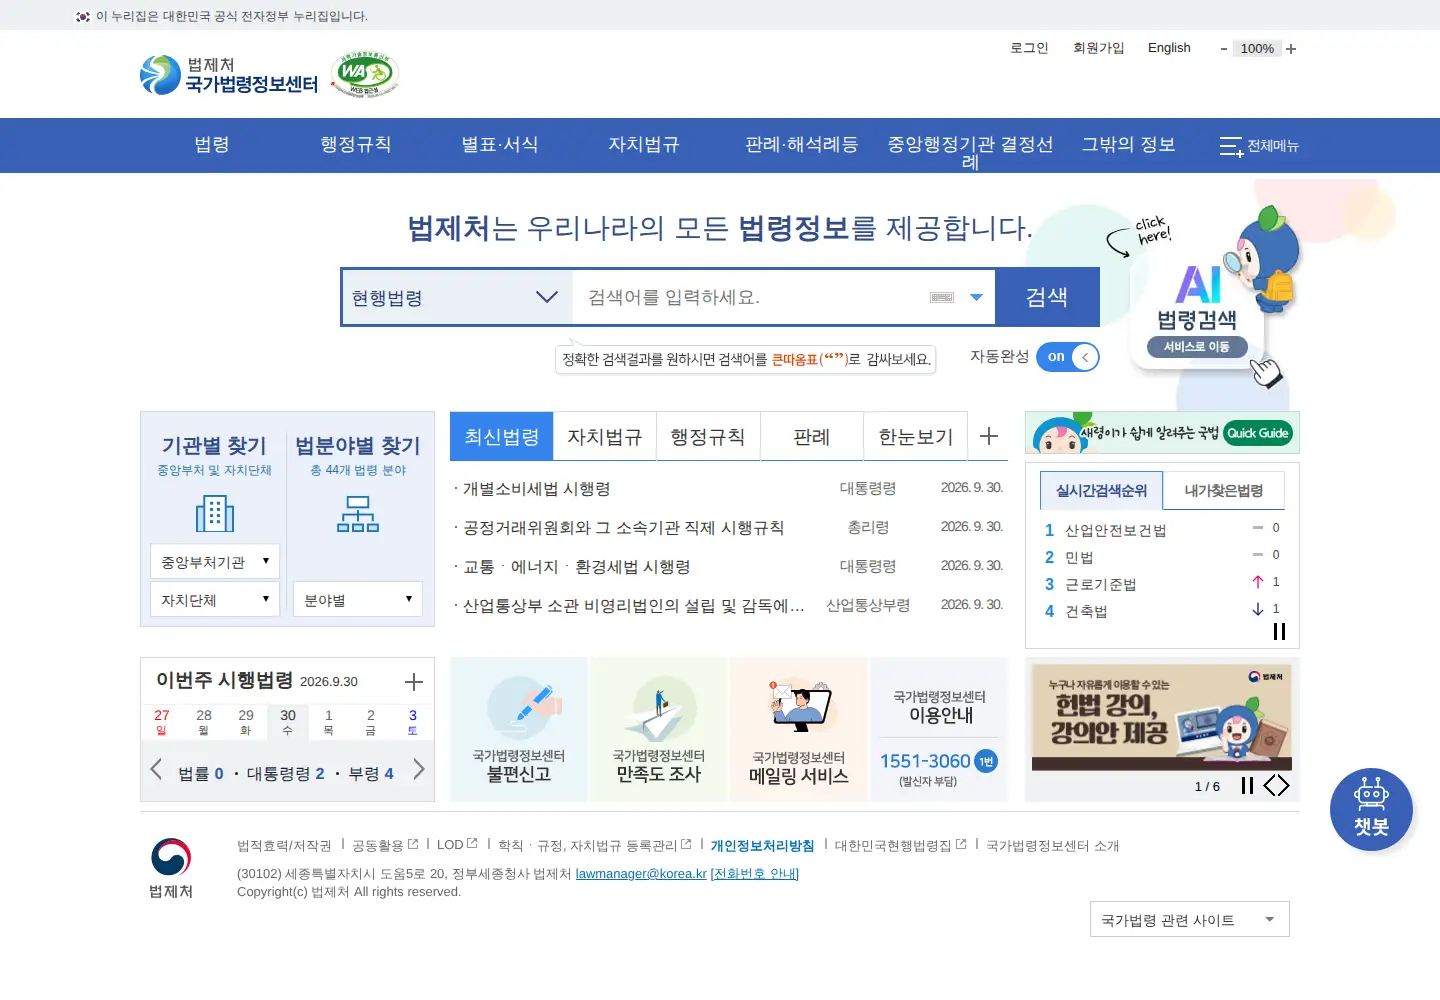Decrease page zoom with minus icon

click(x=1223, y=49)
